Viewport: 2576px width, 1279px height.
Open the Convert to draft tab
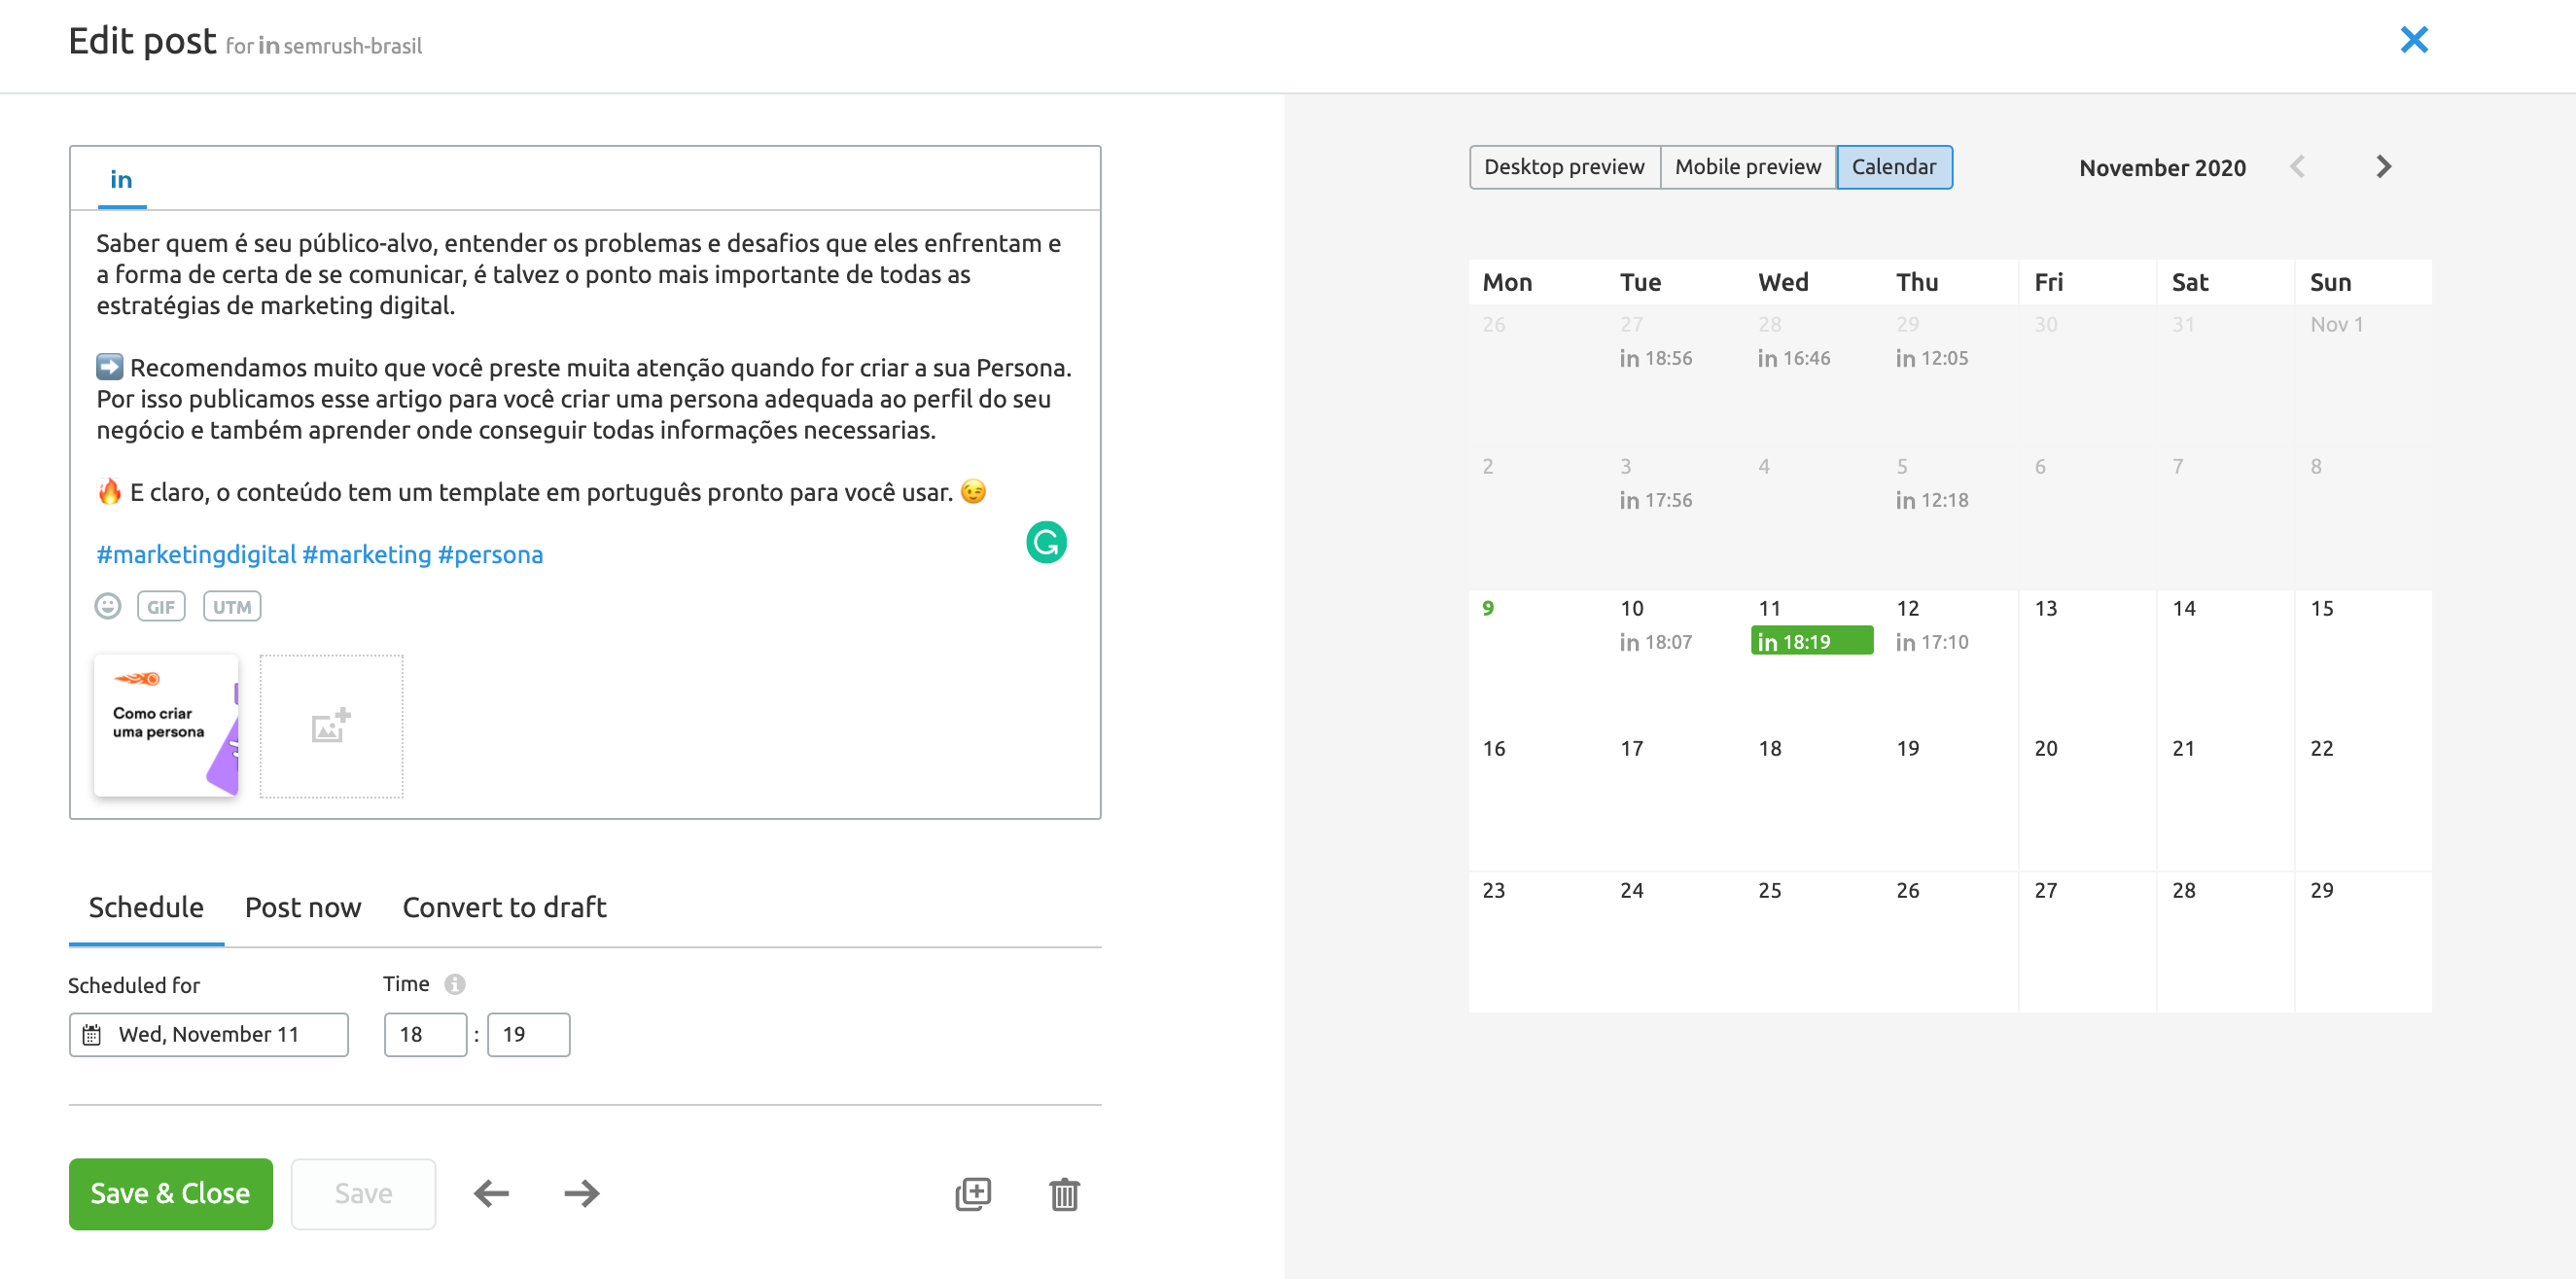tap(504, 907)
